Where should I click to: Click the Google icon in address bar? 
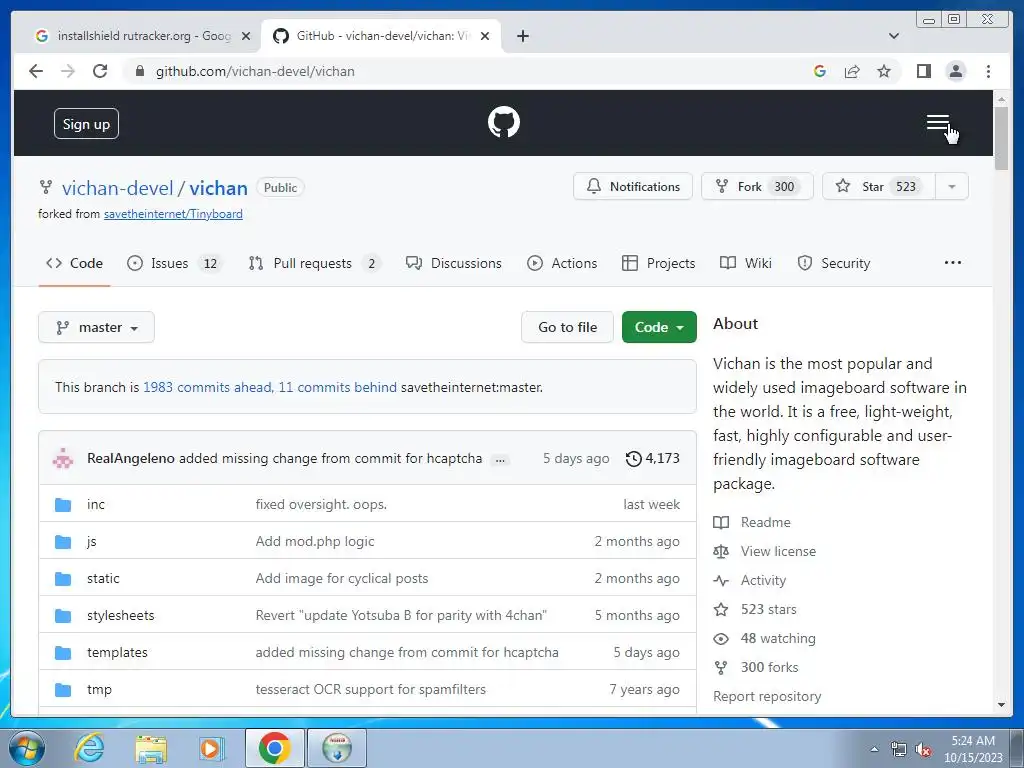click(x=820, y=71)
